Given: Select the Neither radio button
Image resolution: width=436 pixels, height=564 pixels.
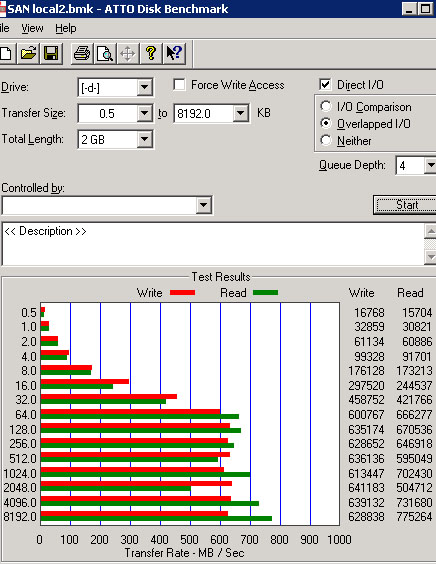Looking at the screenshot, I should tap(326, 140).
